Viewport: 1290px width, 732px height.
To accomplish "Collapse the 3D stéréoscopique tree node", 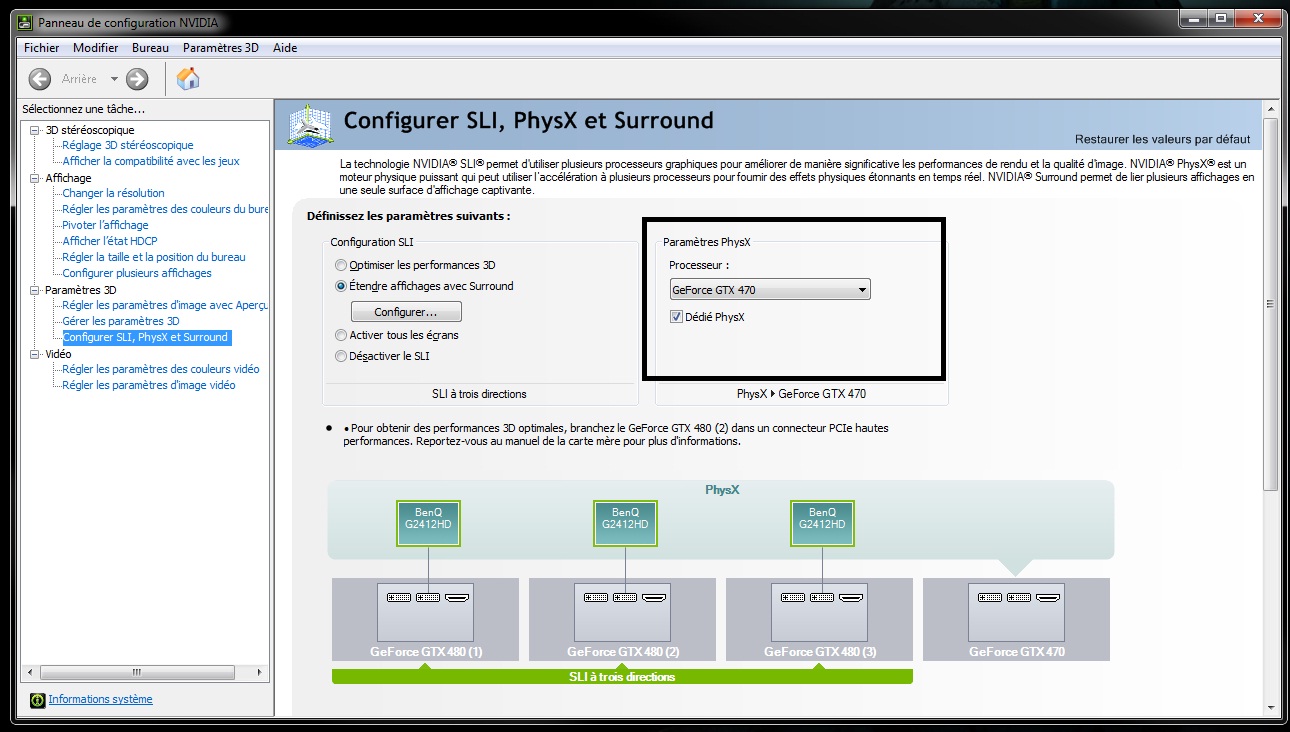I will (35, 130).
